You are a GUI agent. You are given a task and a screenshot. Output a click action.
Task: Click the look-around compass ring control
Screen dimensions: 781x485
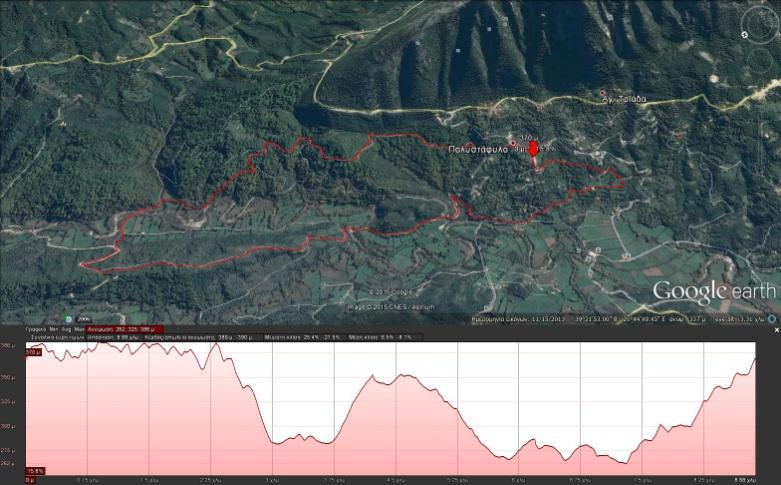(x=760, y=23)
